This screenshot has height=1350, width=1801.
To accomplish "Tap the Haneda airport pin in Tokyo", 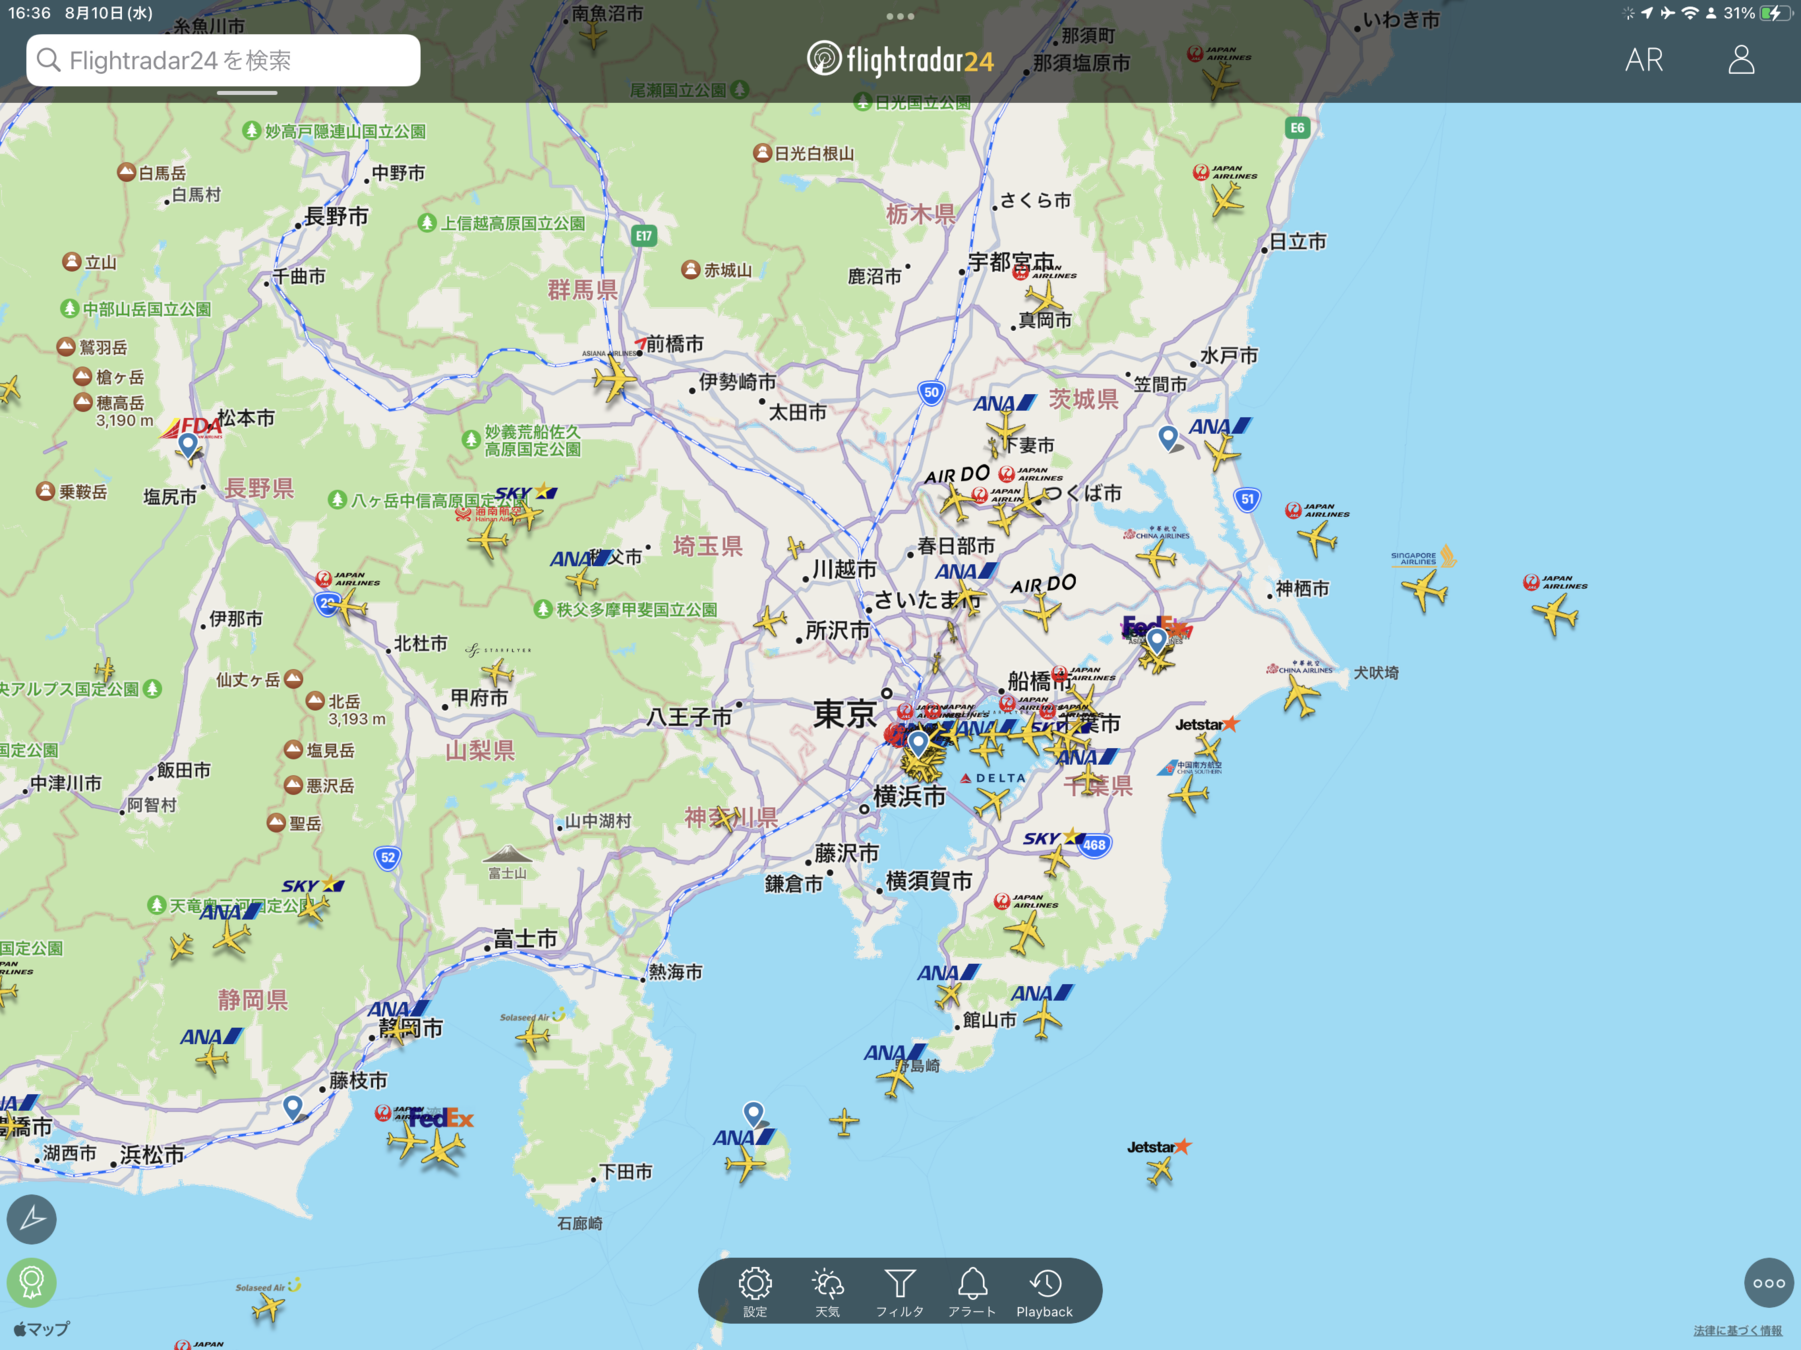I will pos(918,743).
